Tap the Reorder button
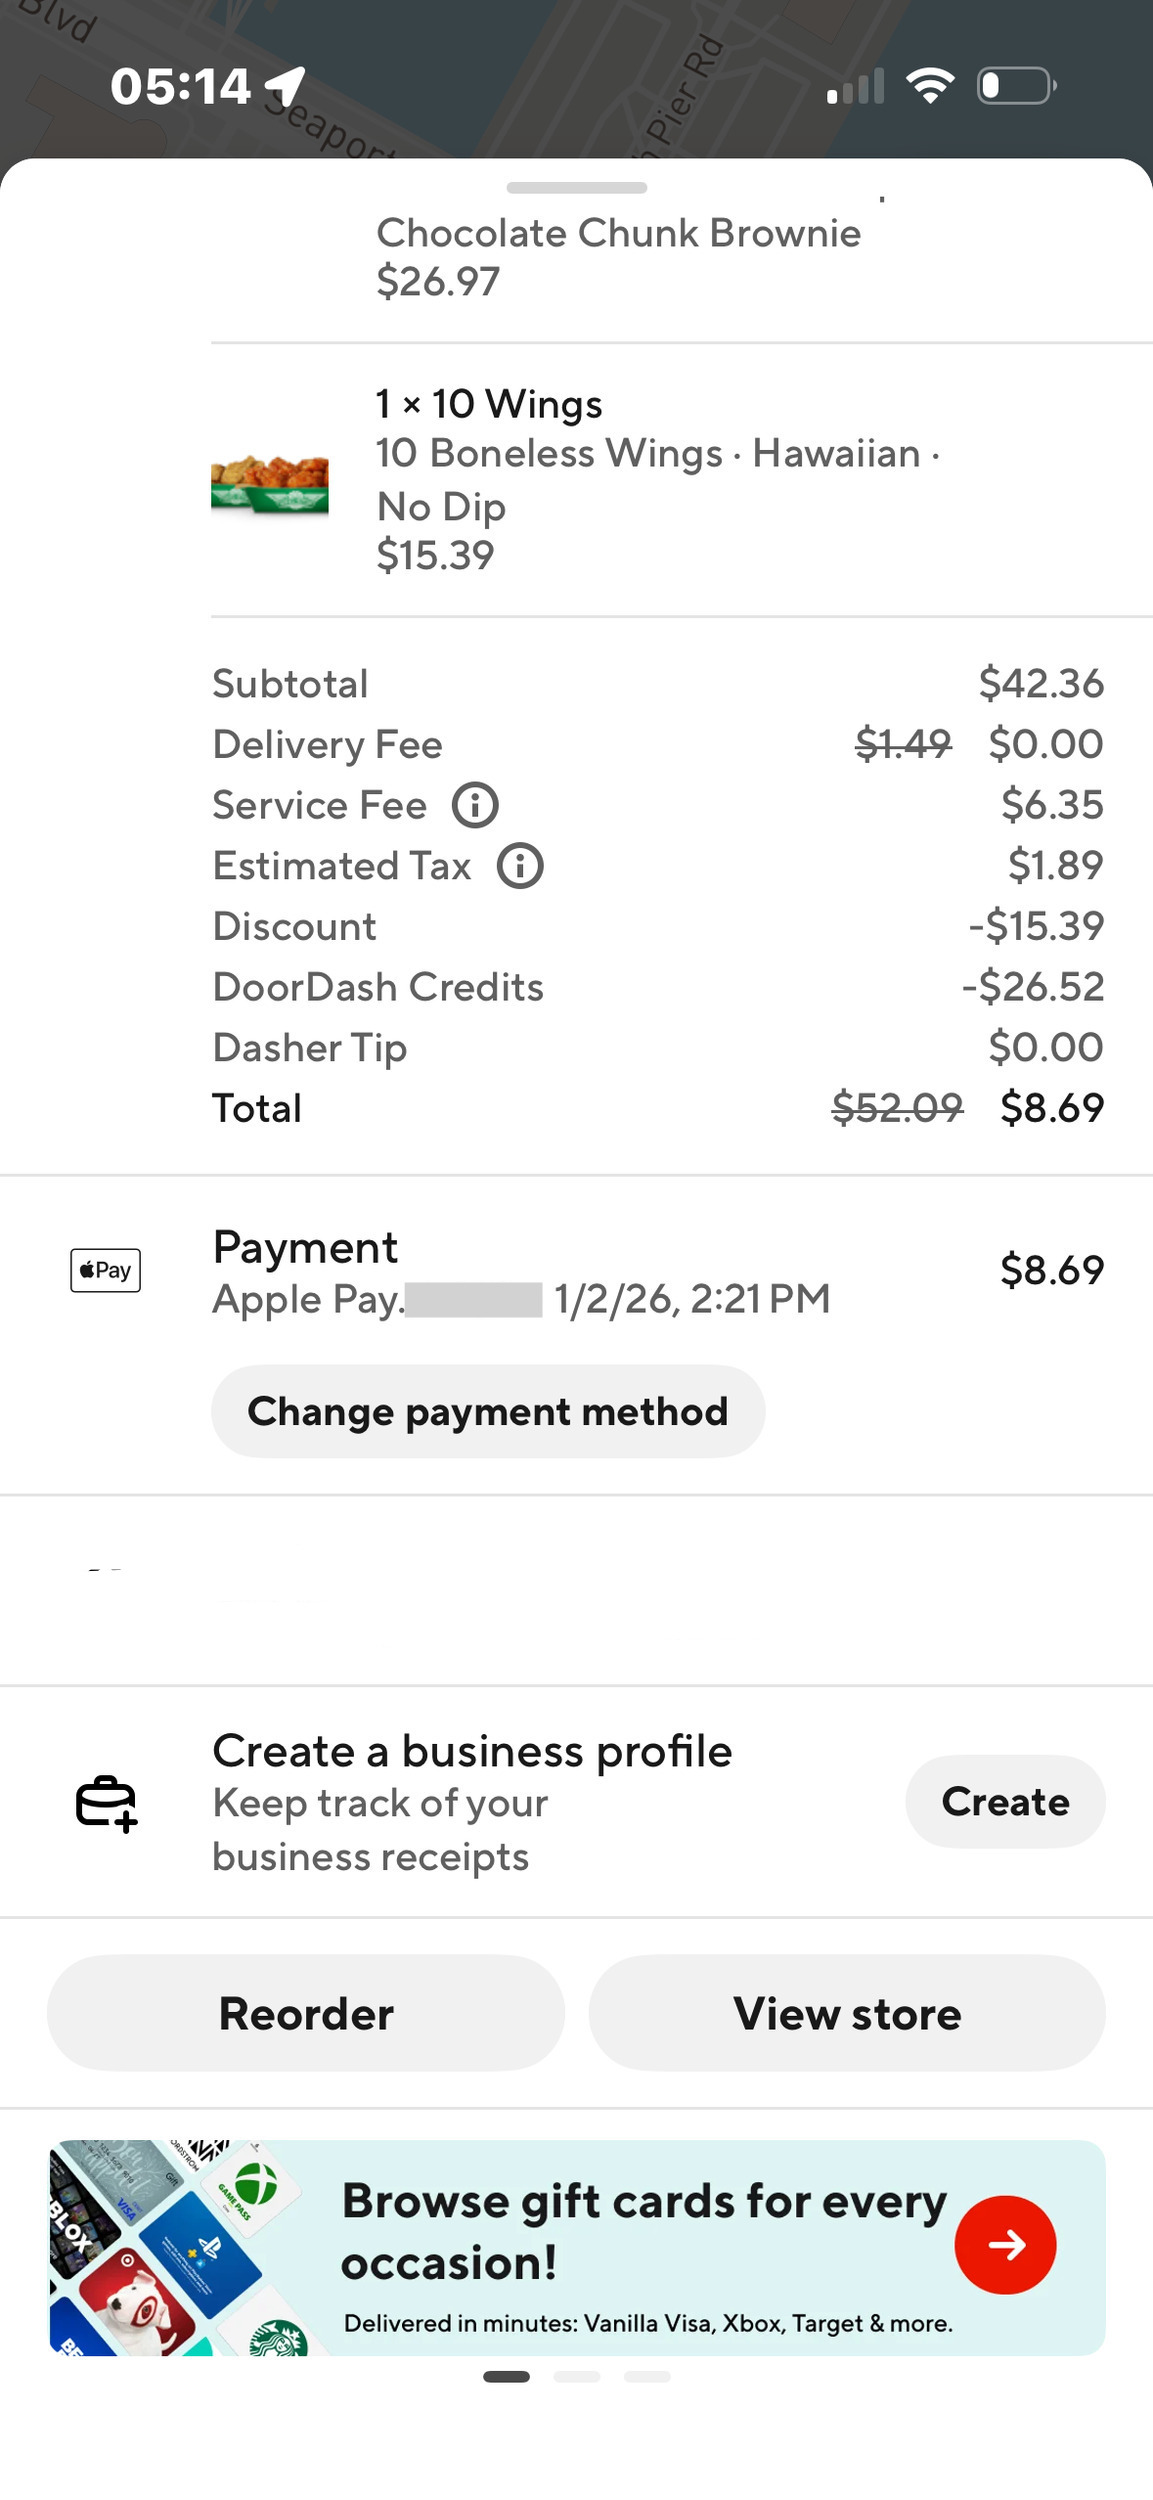The width and height of the screenshot is (1153, 2500). click(x=306, y=2013)
